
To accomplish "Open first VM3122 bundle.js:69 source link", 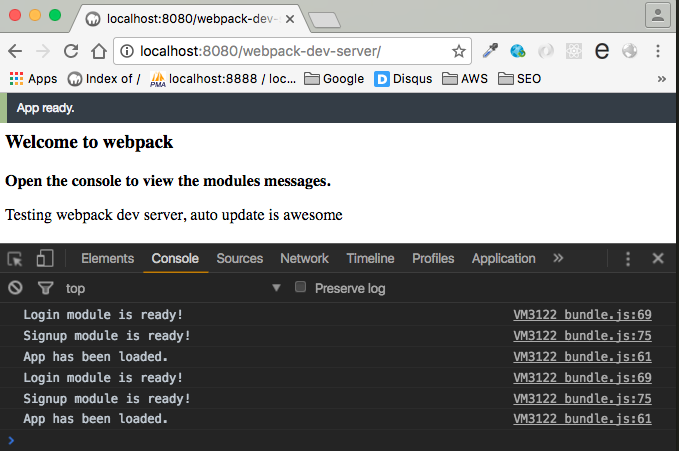I will pos(582,315).
